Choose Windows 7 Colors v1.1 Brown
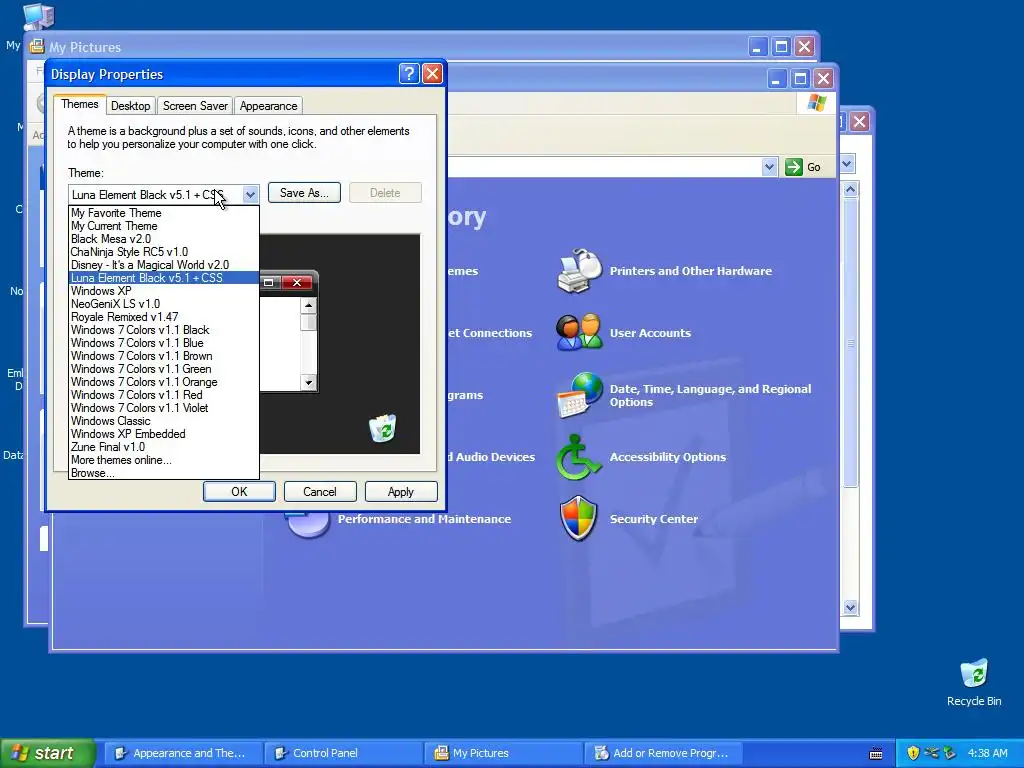 pyautogui.click(x=164, y=357)
